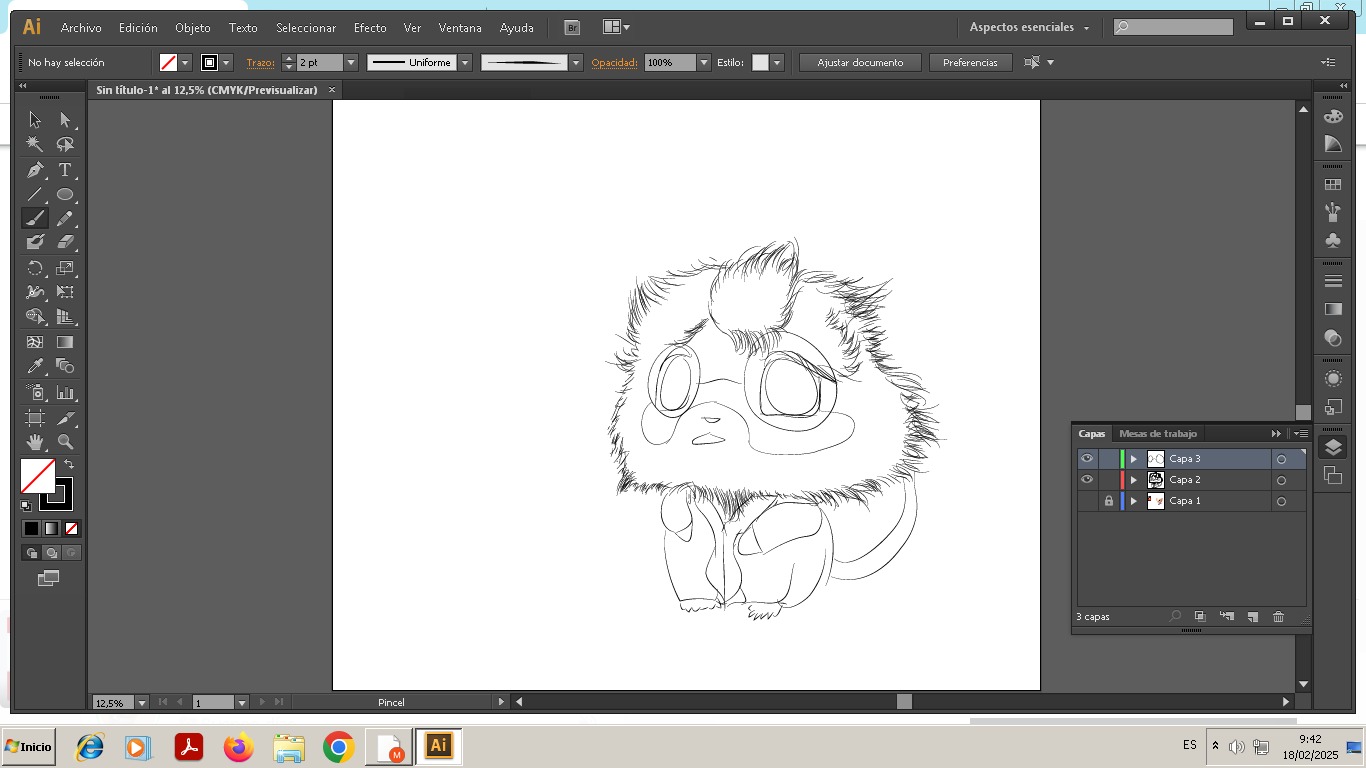Select the Magic Wand tool
1366x768 pixels.
click(x=35, y=144)
